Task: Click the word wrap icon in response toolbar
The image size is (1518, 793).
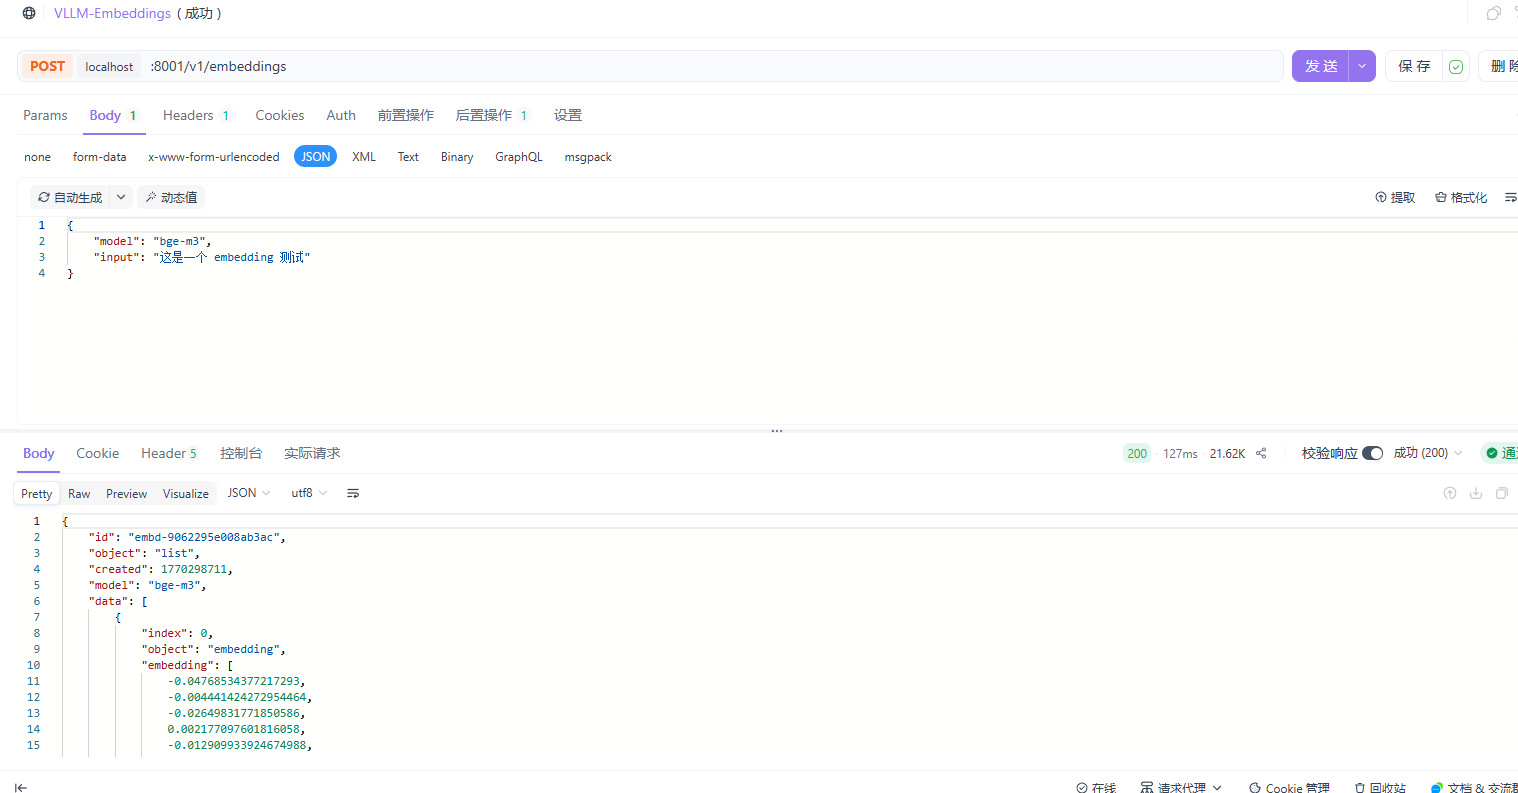Action: coord(353,493)
